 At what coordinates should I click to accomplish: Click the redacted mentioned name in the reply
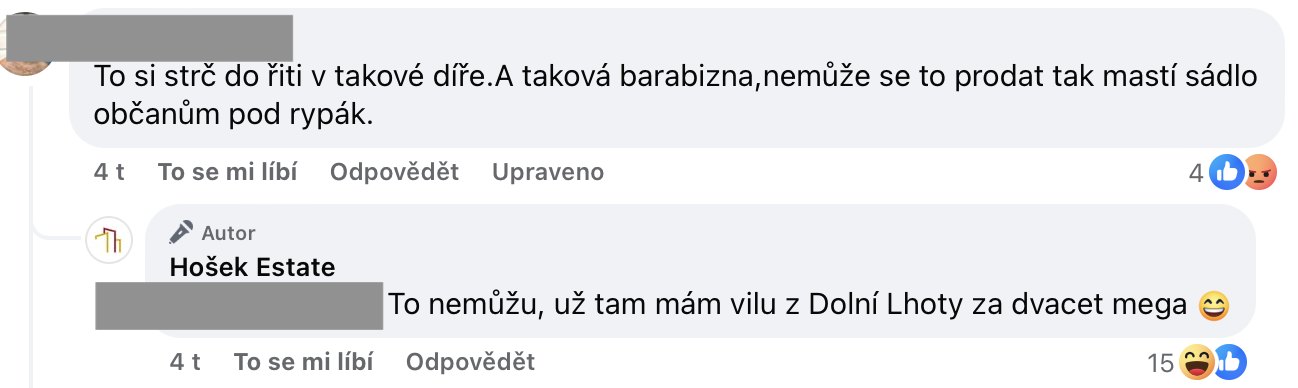pyautogui.click(x=239, y=306)
